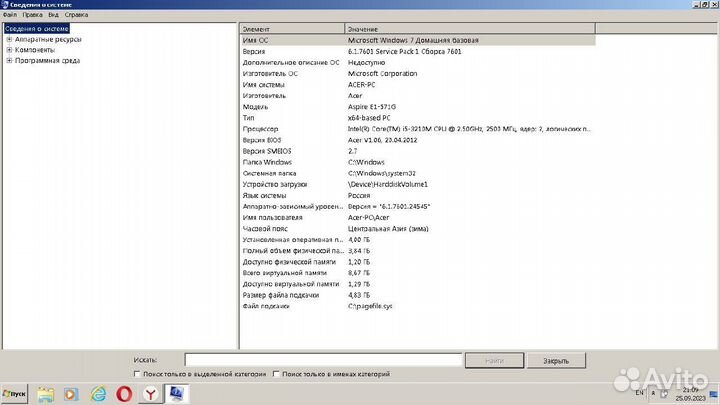
Task: Select the Имя ОС row
Action: tap(418, 40)
